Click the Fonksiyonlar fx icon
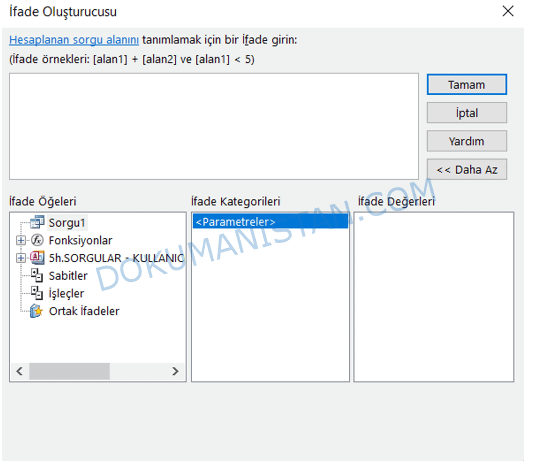The image size is (537, 470). point(37,240)
